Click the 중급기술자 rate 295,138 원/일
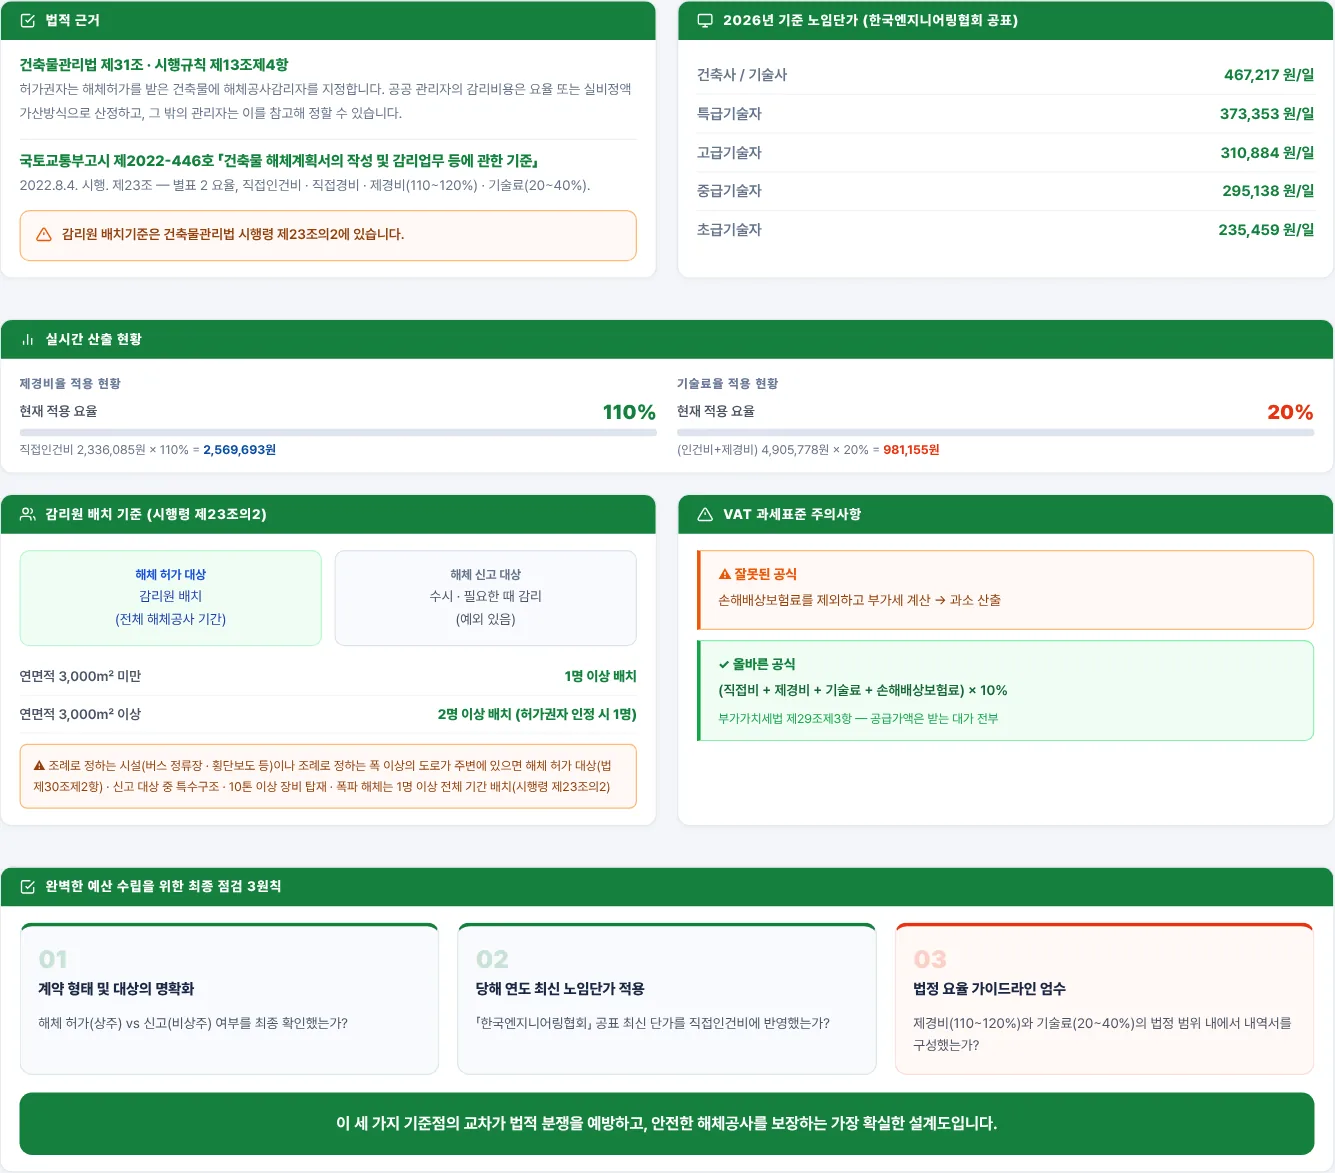1335x1173 pixels. click(x=1268, y=191)
